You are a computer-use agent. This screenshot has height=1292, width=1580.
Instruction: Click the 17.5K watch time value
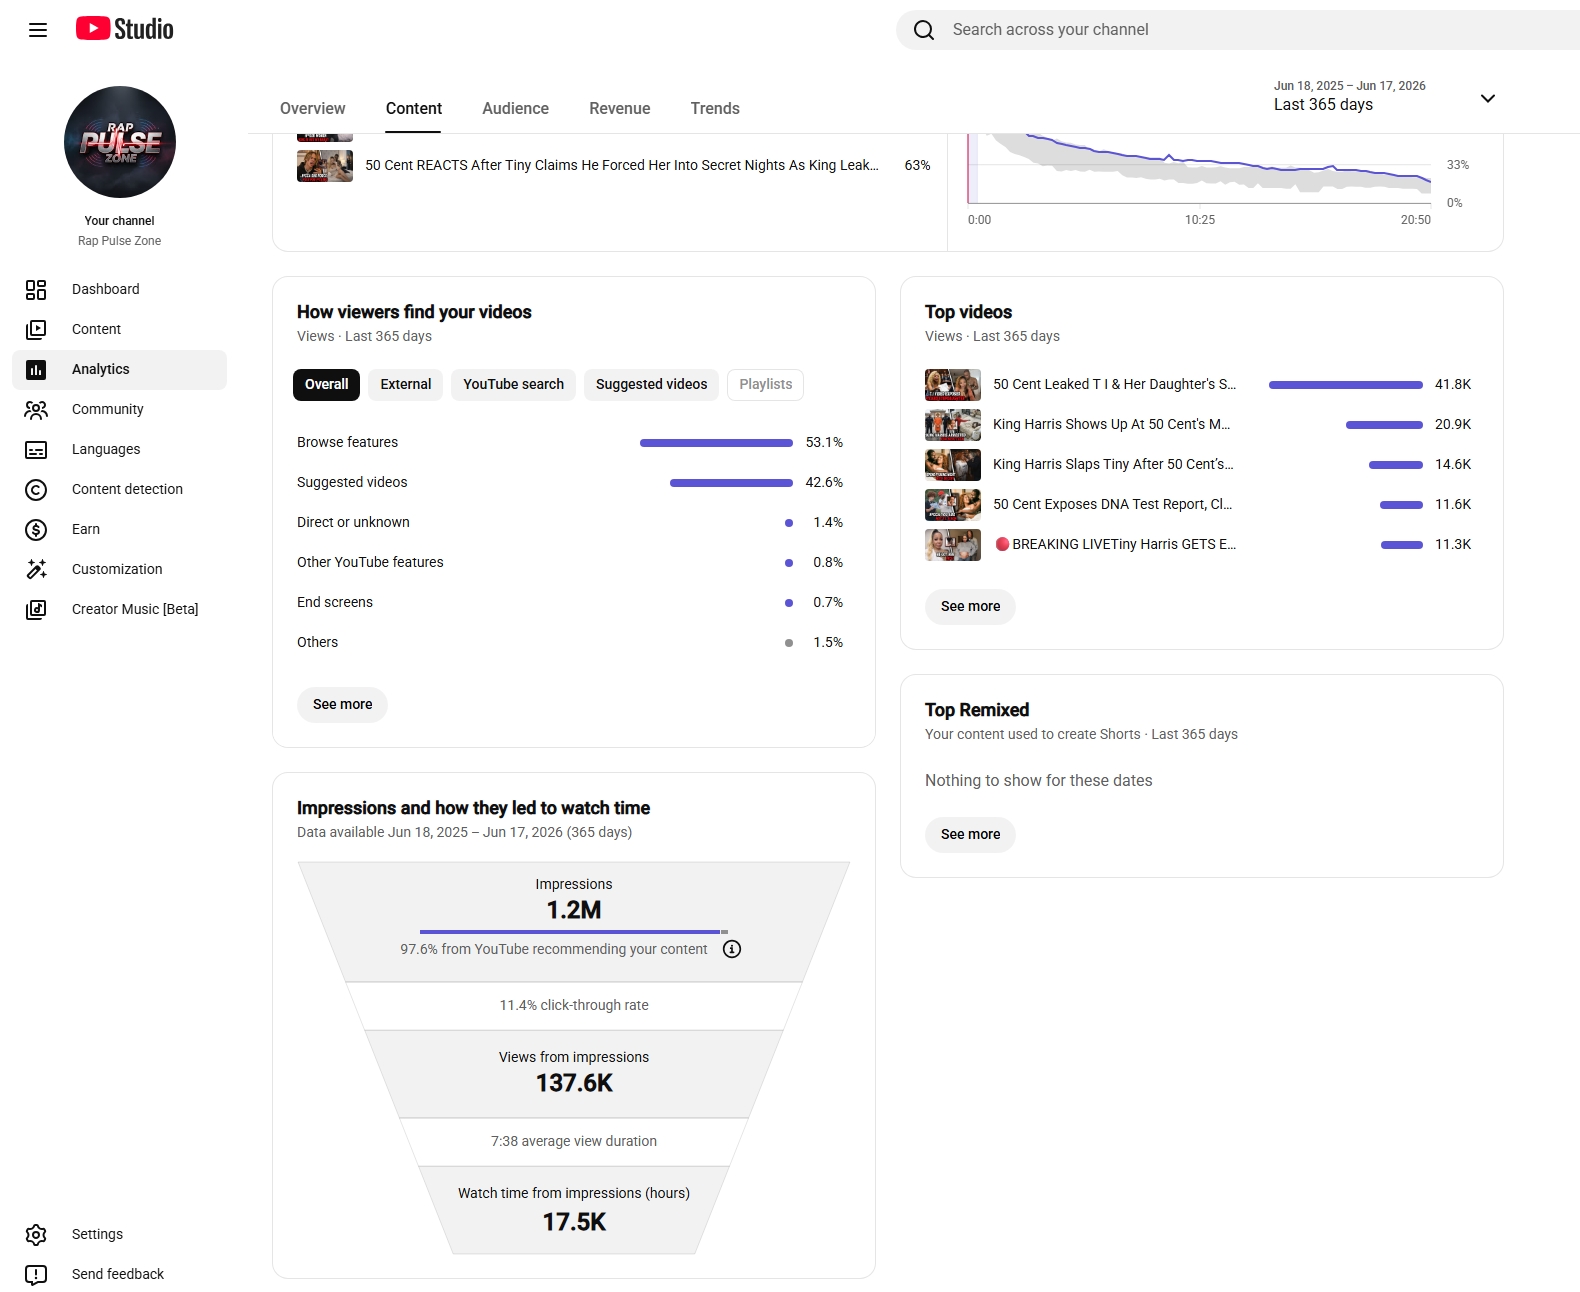point(574,1222)
